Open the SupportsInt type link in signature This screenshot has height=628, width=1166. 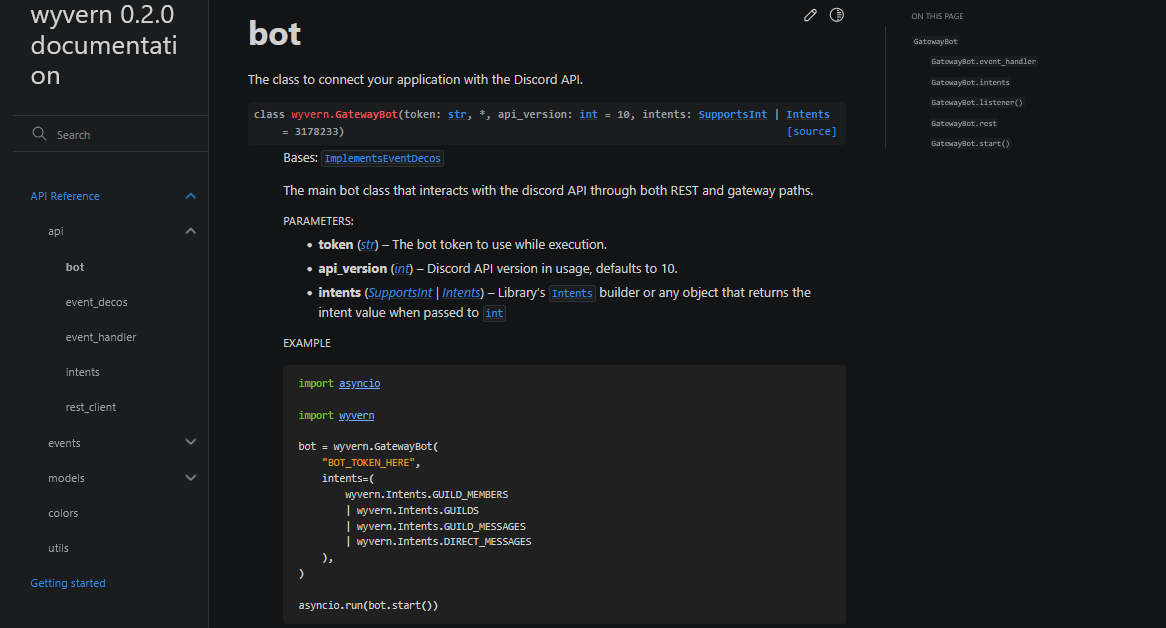[732, 114]
